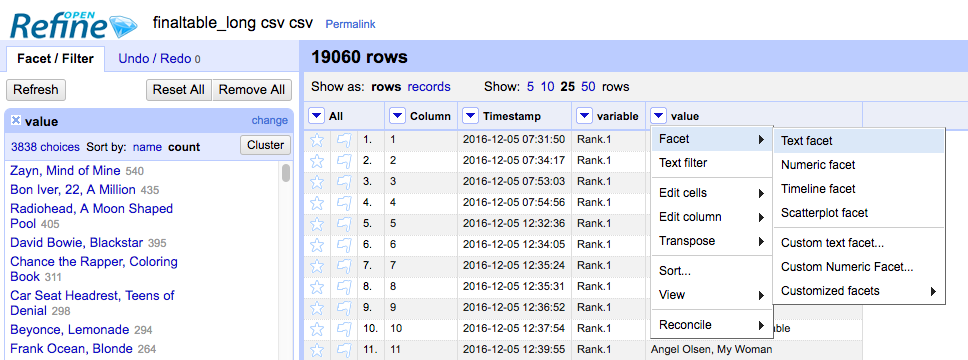Select the Facet / Filter tab
This screenshot has width=968, height=360.
click(x=55, y=59)
